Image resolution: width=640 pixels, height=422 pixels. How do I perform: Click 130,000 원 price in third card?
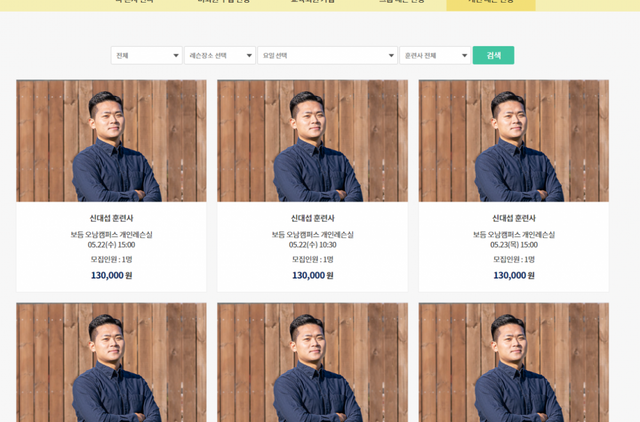[x=513, y=275]
